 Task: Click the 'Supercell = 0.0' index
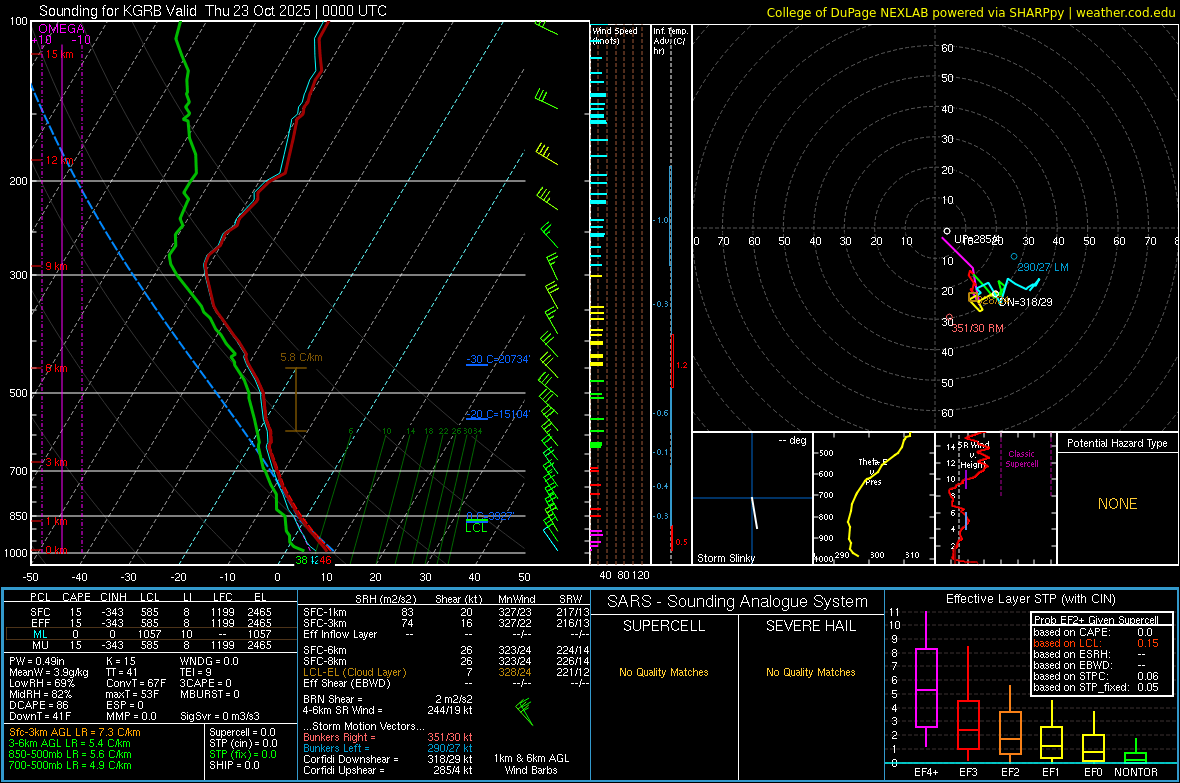tap(242, 732)
